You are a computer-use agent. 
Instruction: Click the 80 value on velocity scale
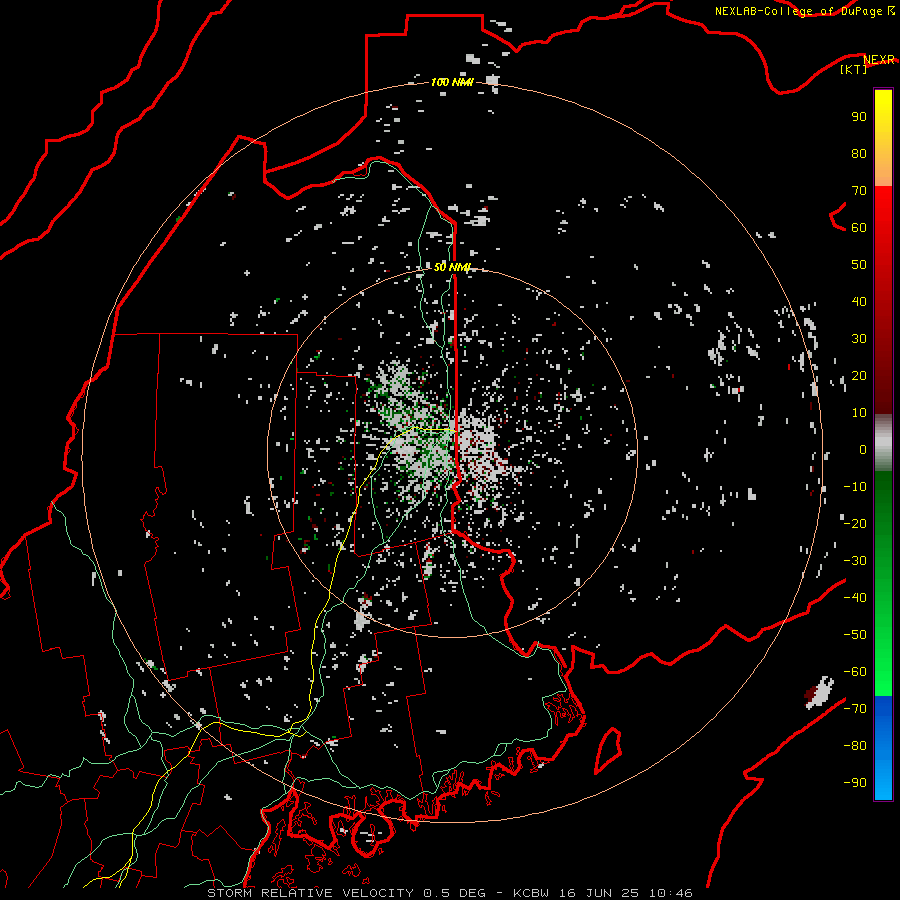click(859, 154)
